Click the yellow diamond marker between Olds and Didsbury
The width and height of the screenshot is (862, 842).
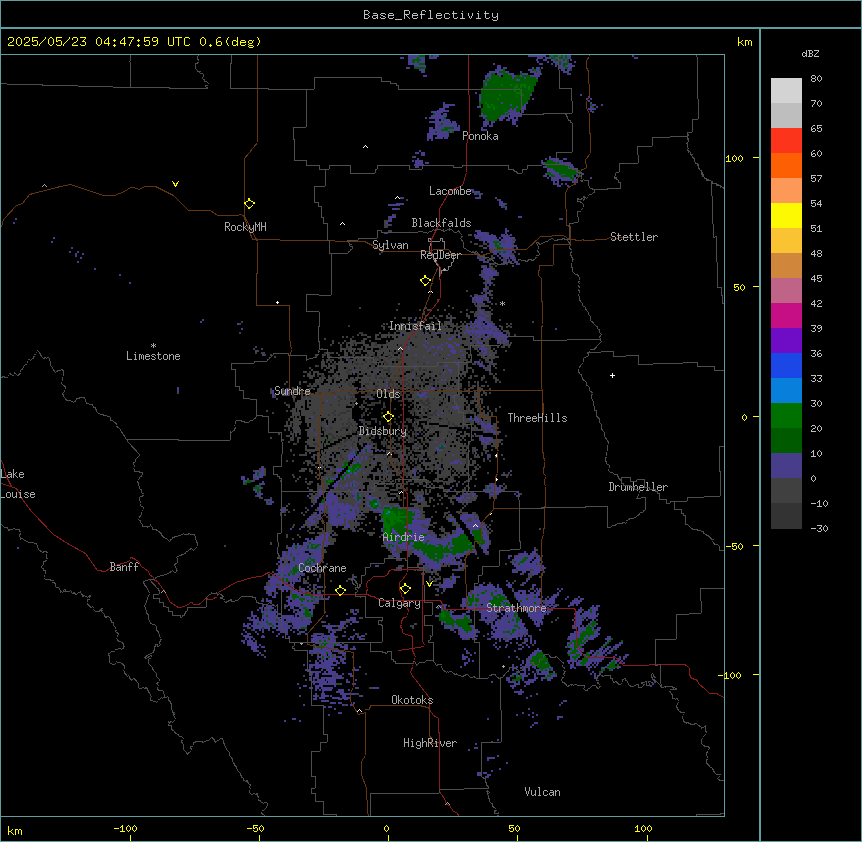388,417
